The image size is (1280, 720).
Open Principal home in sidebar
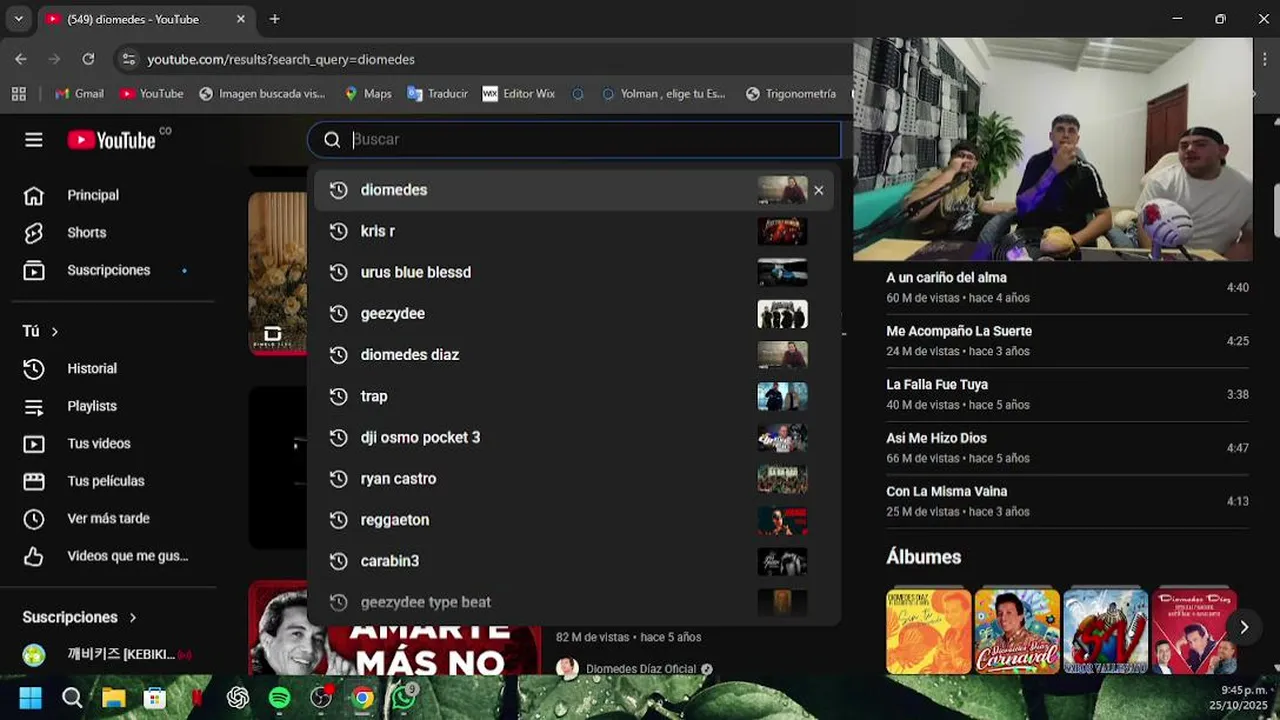pos(93,195)
